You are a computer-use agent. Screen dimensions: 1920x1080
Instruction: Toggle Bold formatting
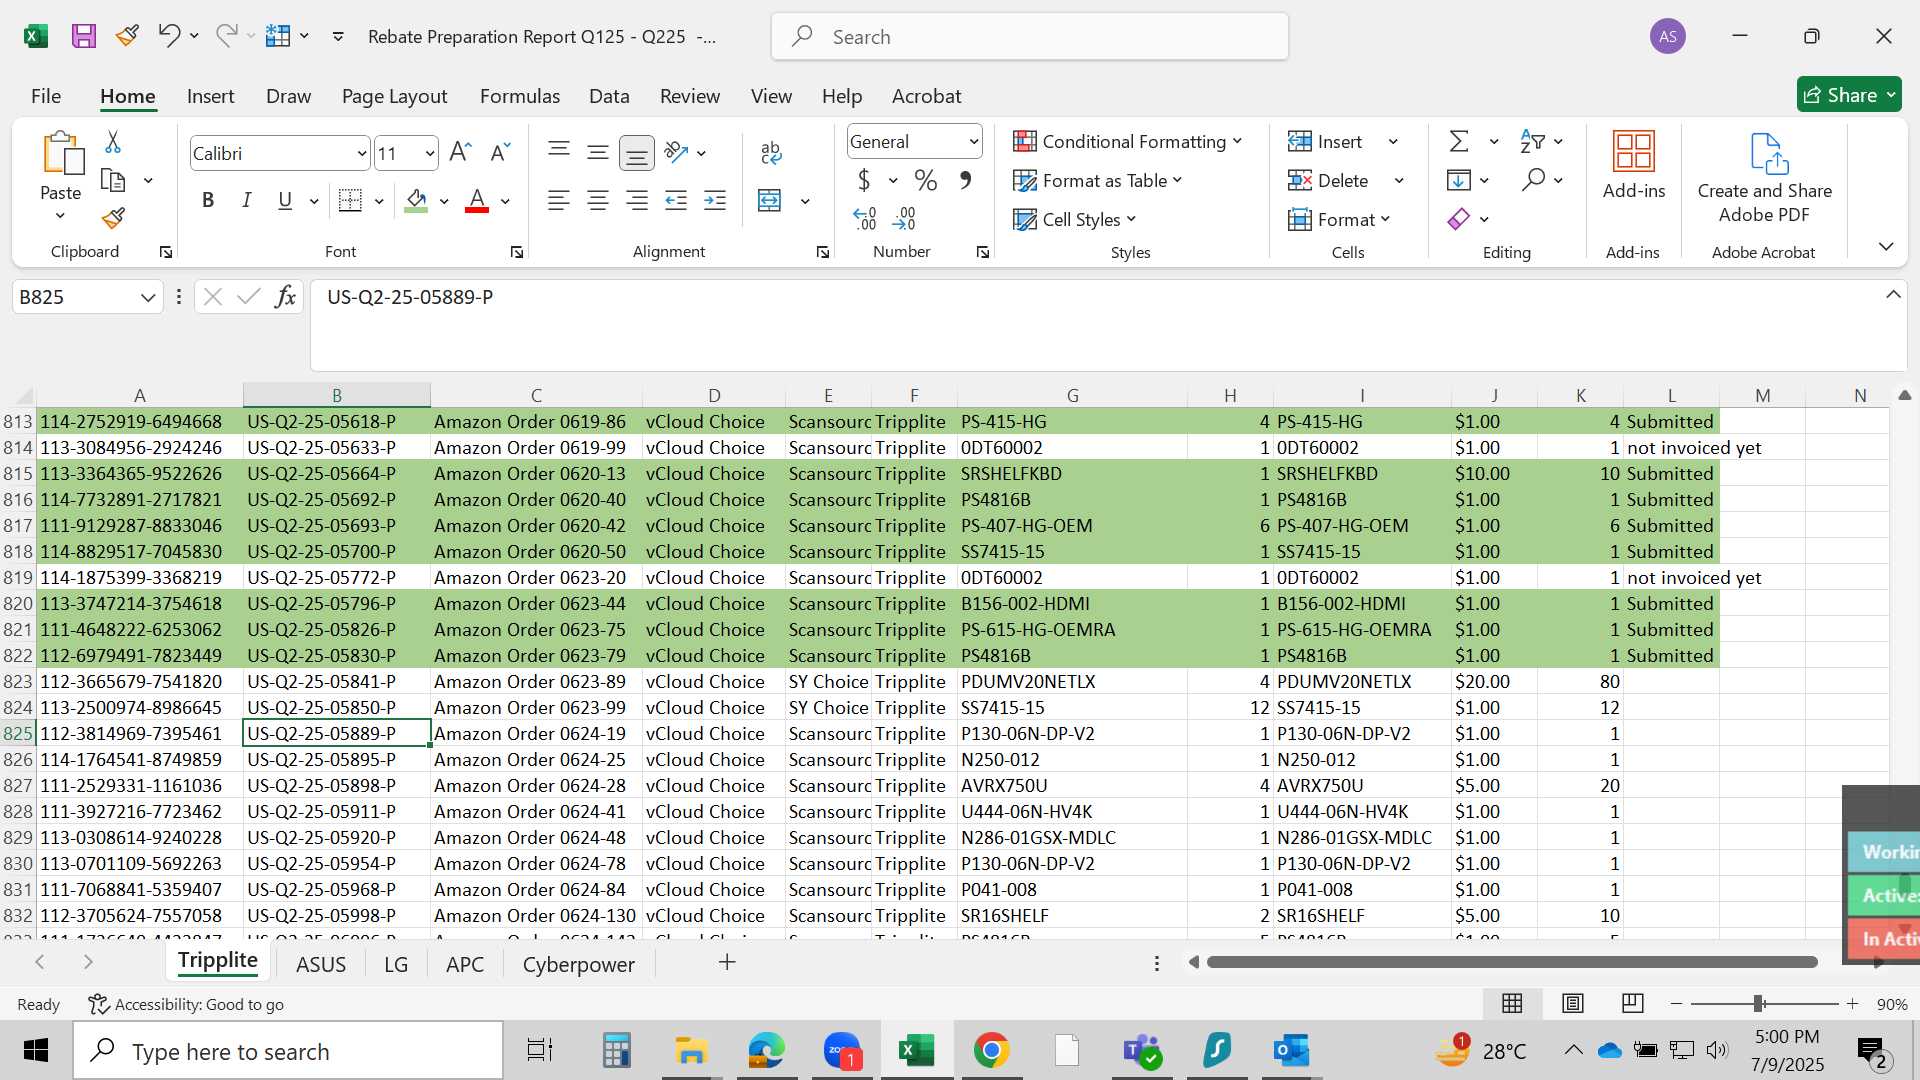[x=208, y=201]
